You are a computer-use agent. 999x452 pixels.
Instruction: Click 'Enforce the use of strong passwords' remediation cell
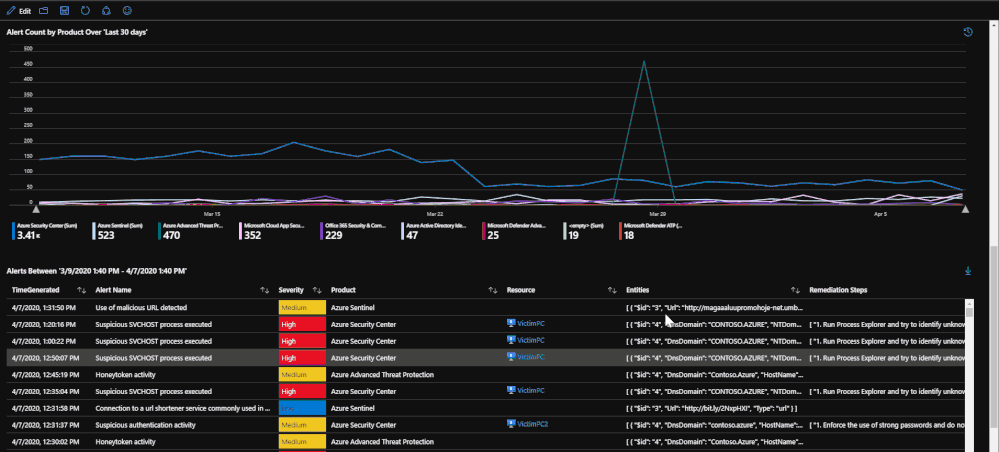pyautogui.click(x=887, y=425)
